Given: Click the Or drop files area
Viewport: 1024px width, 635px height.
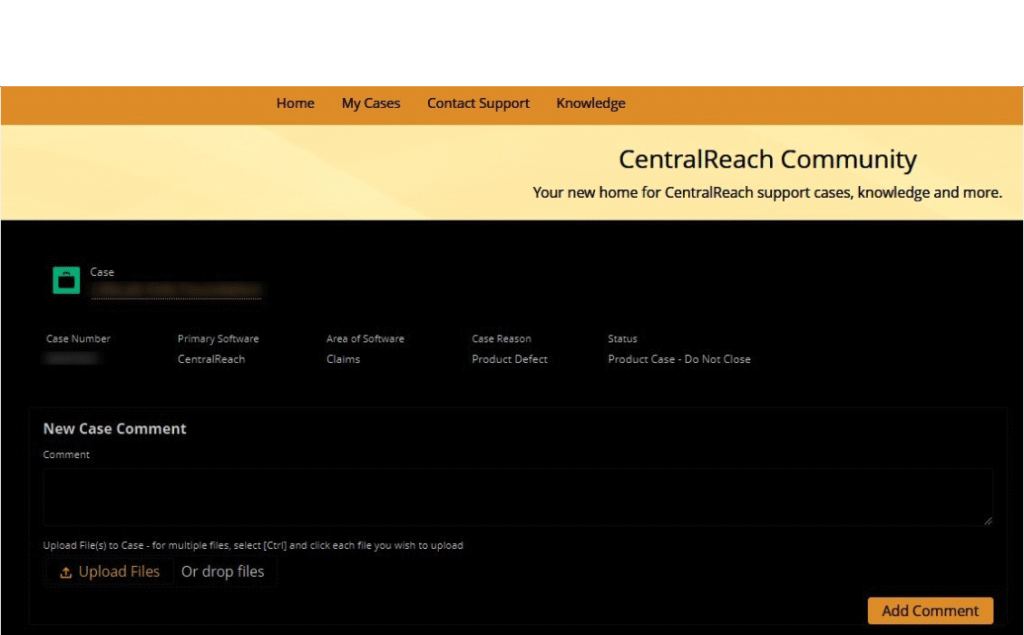Looking at the screenshot, I should click(x=223, y=571).
